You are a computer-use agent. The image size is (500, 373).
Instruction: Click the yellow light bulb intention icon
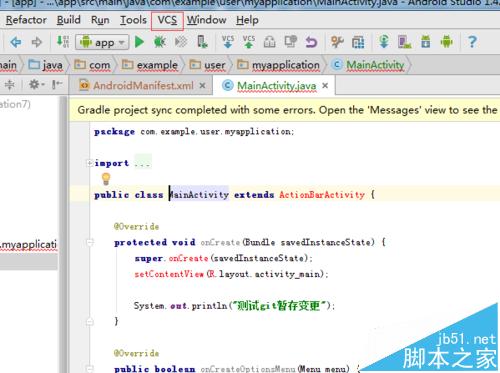[x=106, y=179]
